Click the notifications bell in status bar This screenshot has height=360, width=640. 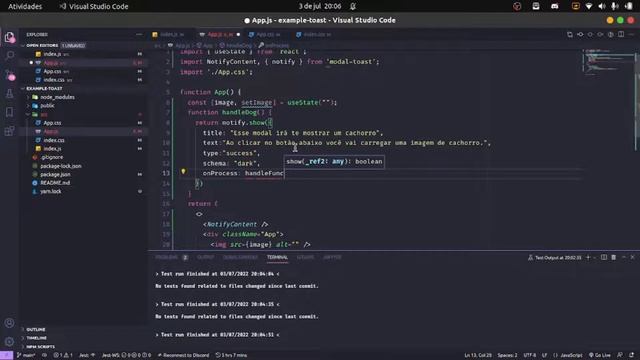click(631, 355)
